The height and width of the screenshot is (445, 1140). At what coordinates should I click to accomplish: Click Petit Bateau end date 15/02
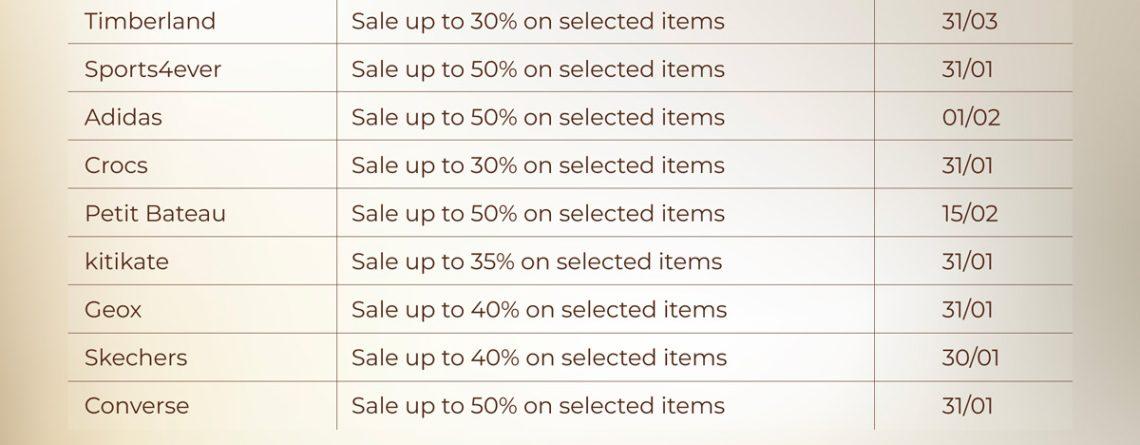pyautogui.click(x=969, y=213)
